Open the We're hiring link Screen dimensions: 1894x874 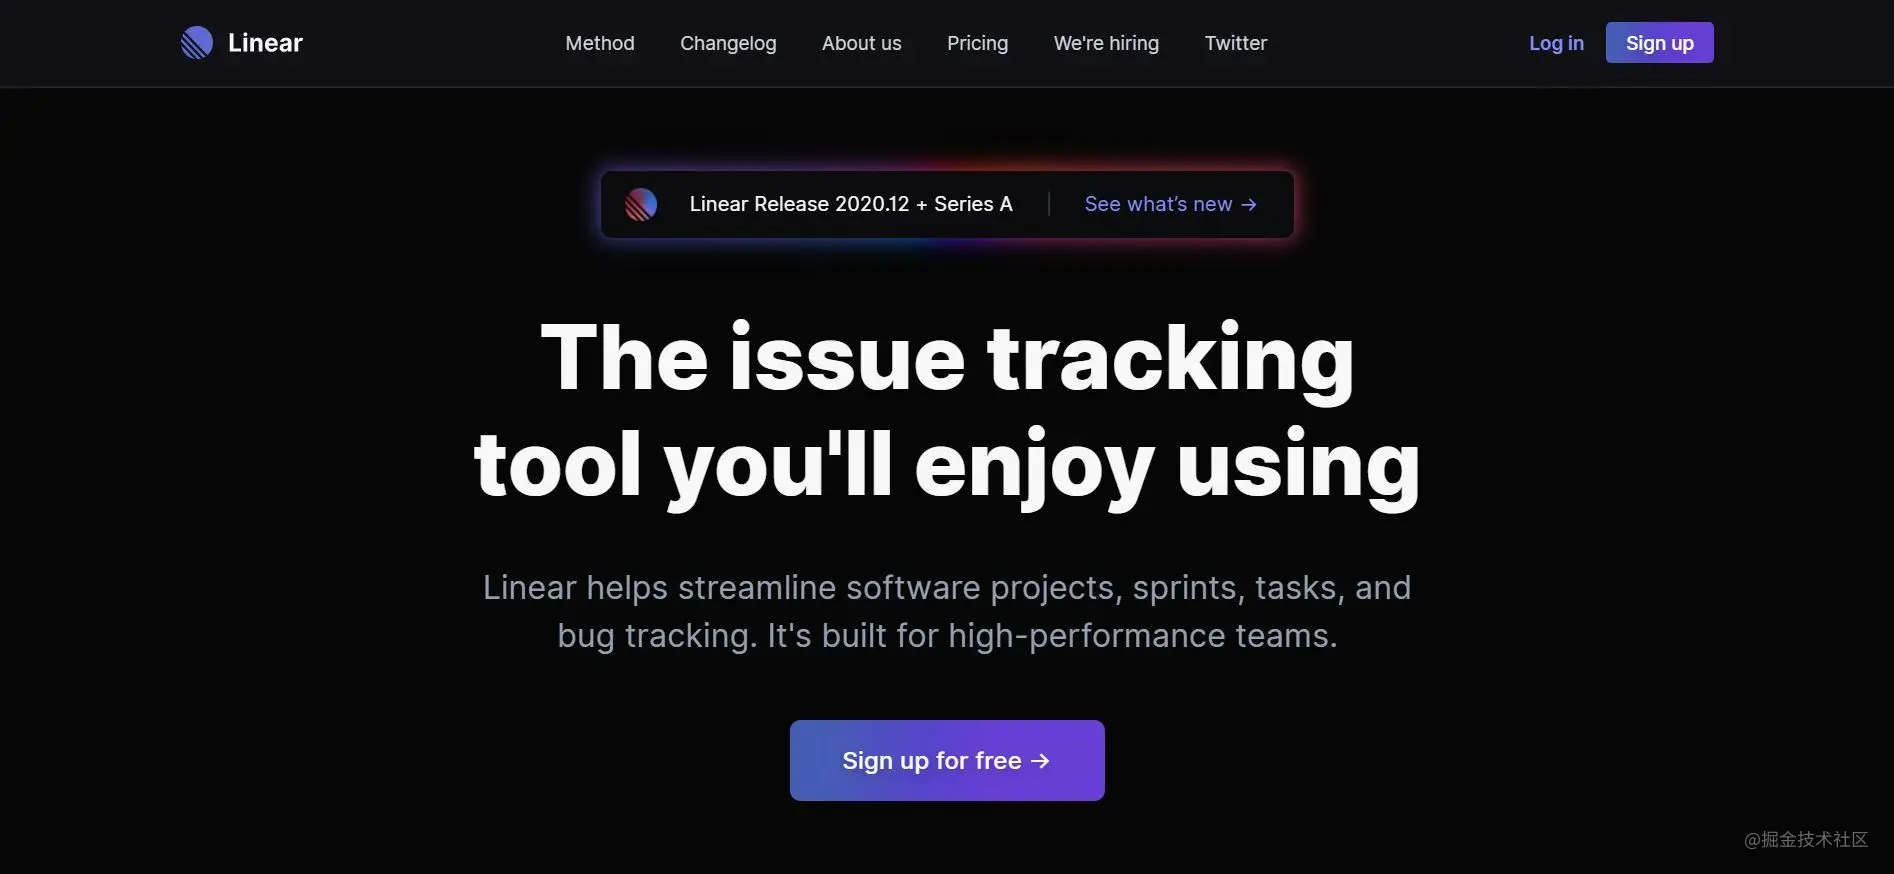[x=1106, y=43]
